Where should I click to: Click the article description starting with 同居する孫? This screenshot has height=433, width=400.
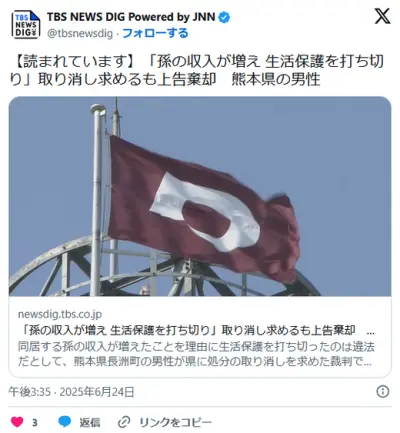pos(196,354)
